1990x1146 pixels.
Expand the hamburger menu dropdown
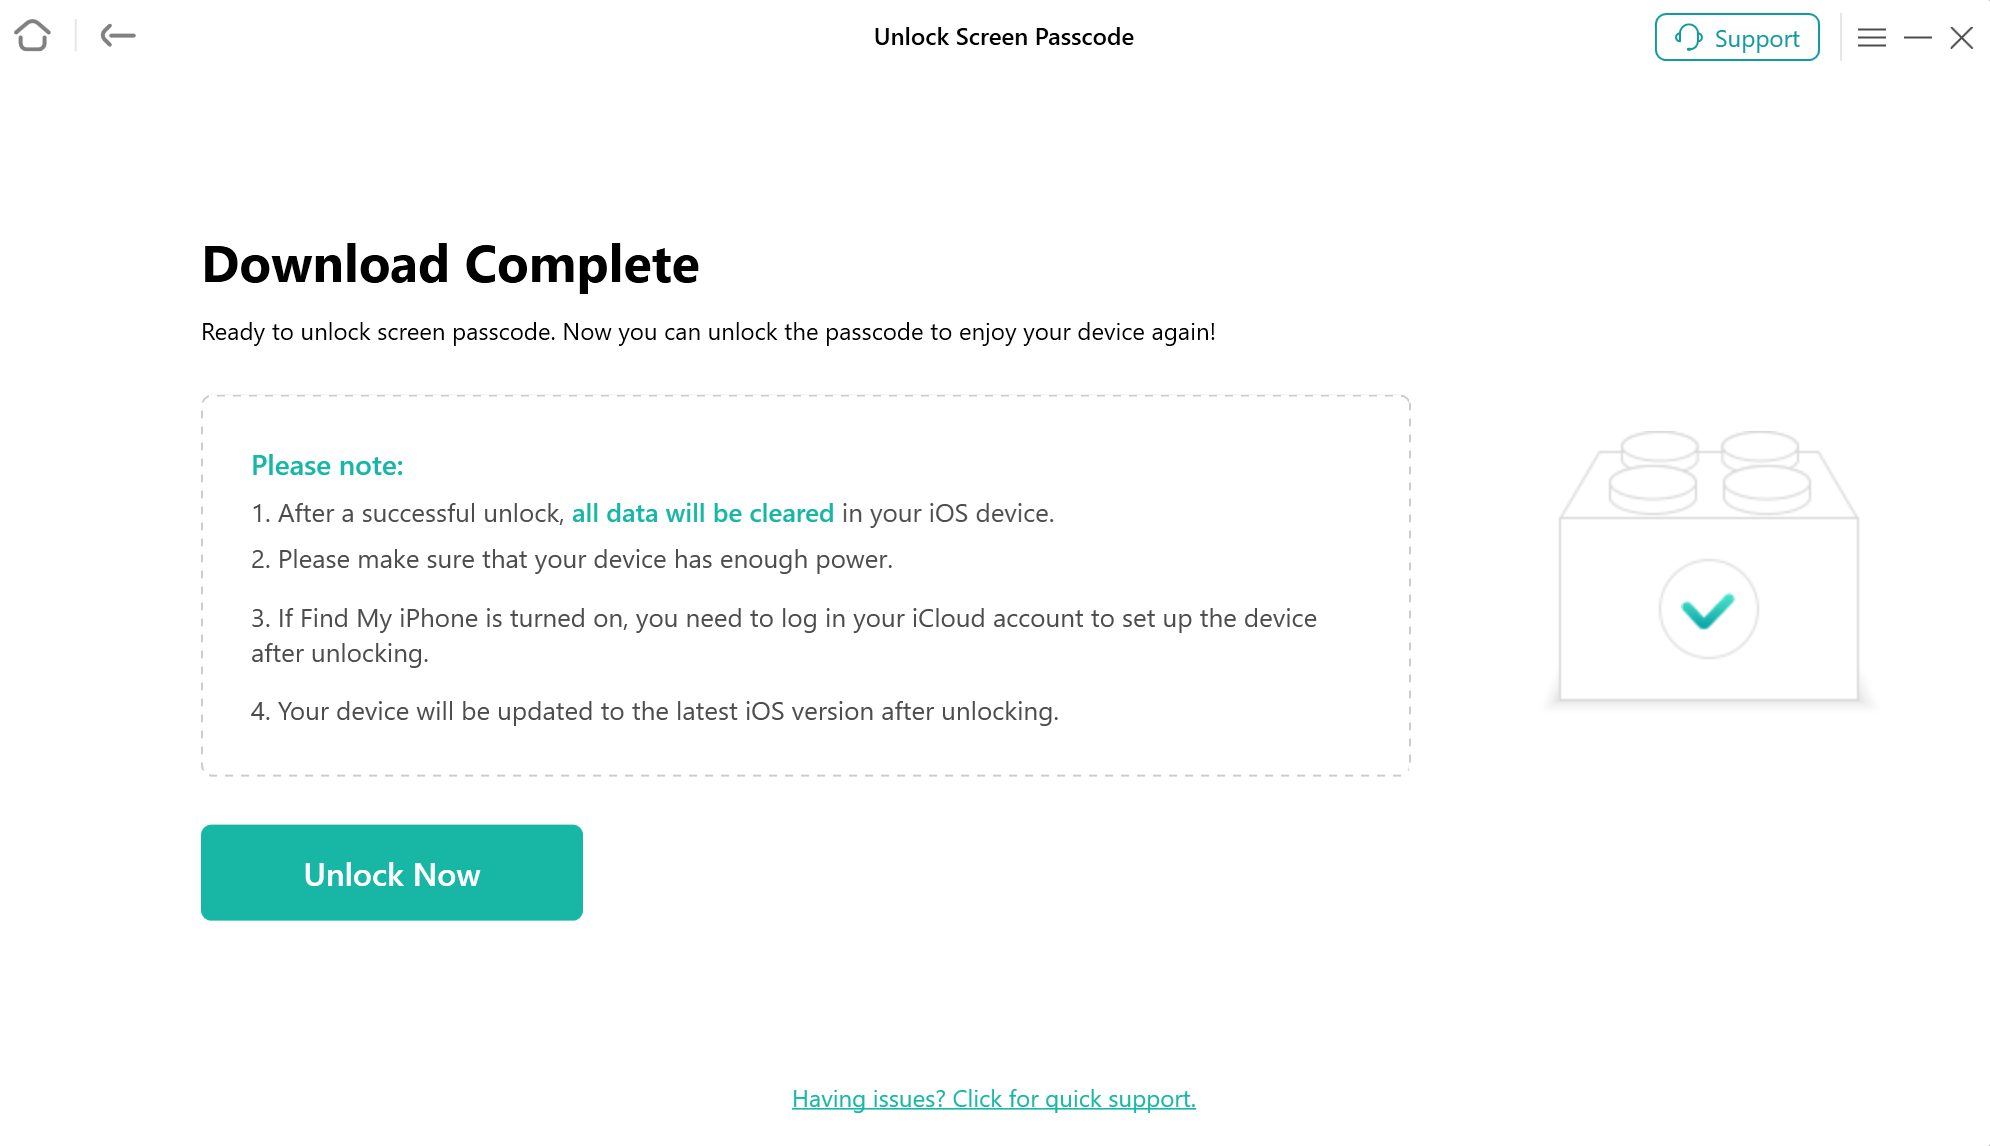click(x=1872, y=37)
